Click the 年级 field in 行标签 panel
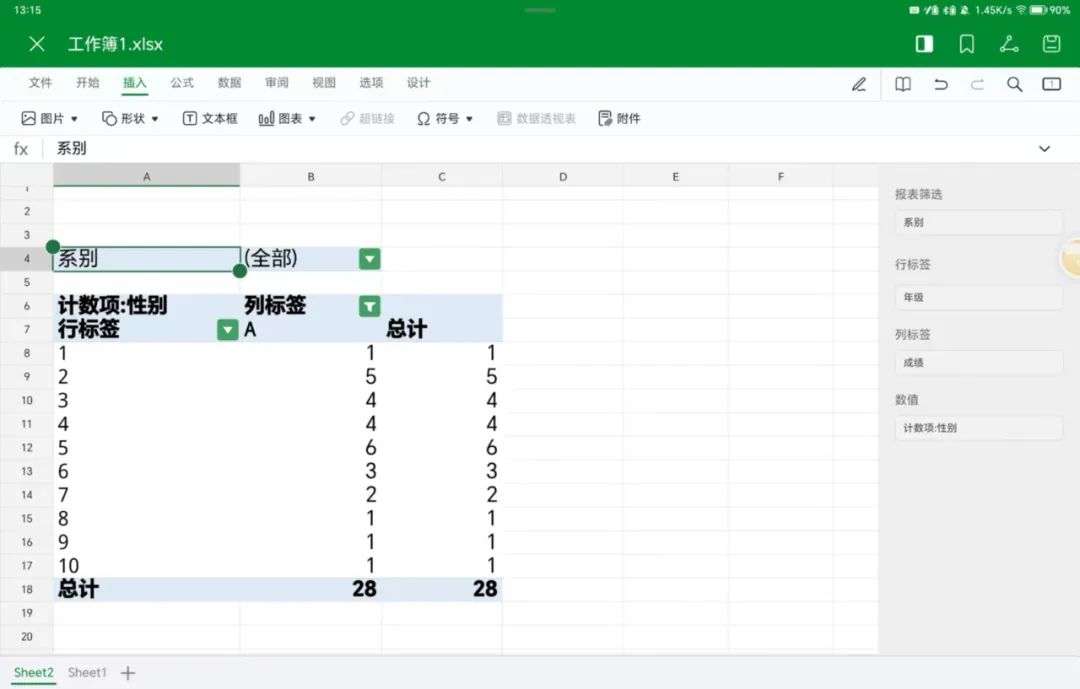Viewport: 1080px width, 689px height. [978, 297]
